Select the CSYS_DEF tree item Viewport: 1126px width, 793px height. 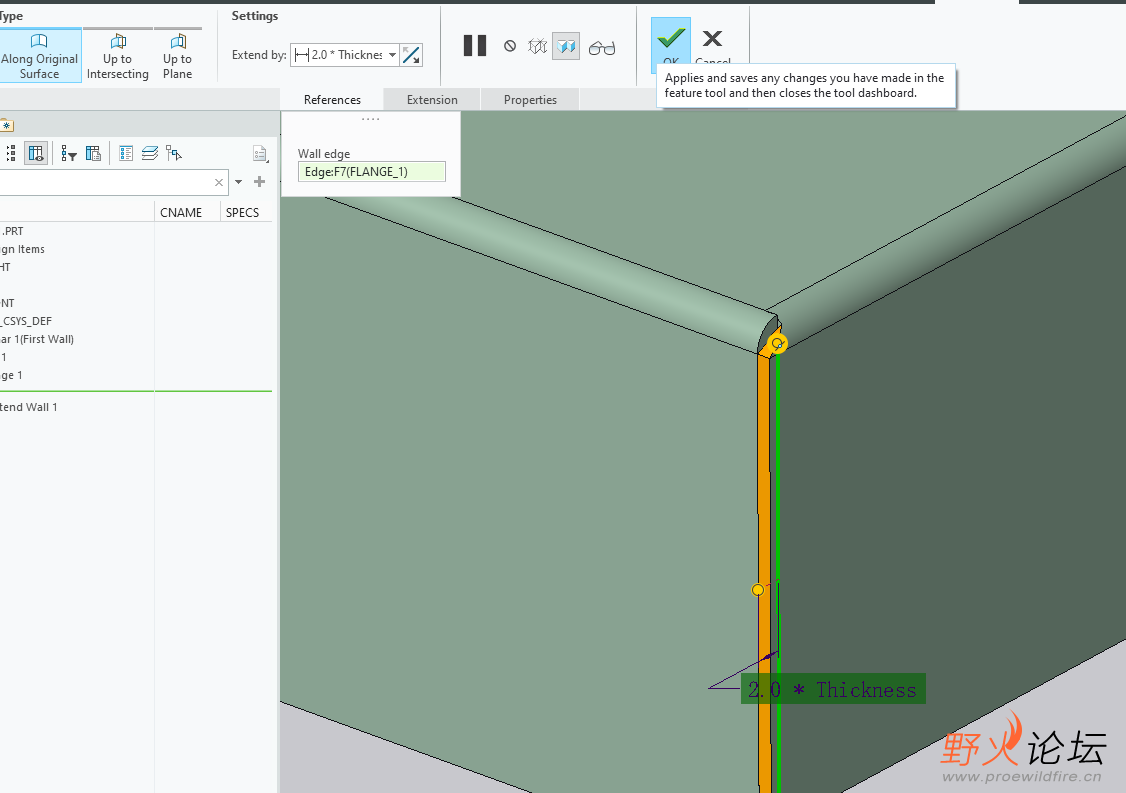click(x=26, y=321)
